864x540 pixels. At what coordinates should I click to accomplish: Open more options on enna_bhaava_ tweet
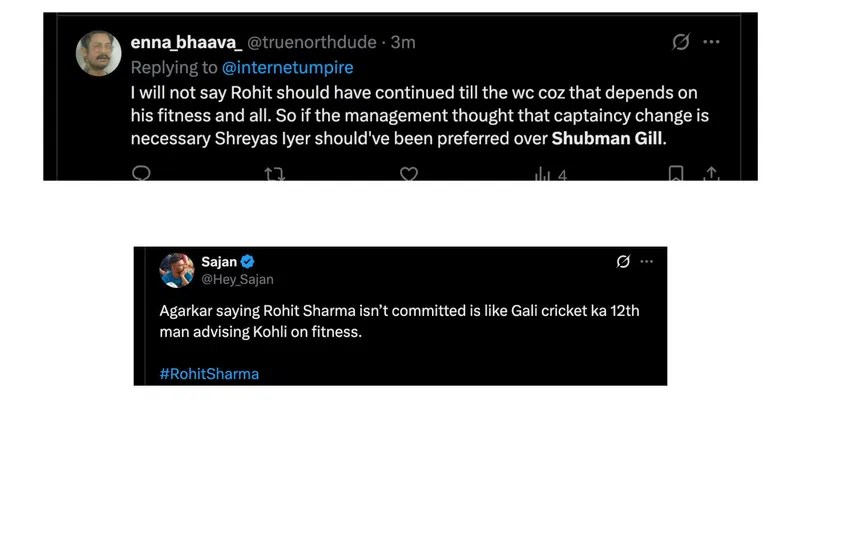711,42
